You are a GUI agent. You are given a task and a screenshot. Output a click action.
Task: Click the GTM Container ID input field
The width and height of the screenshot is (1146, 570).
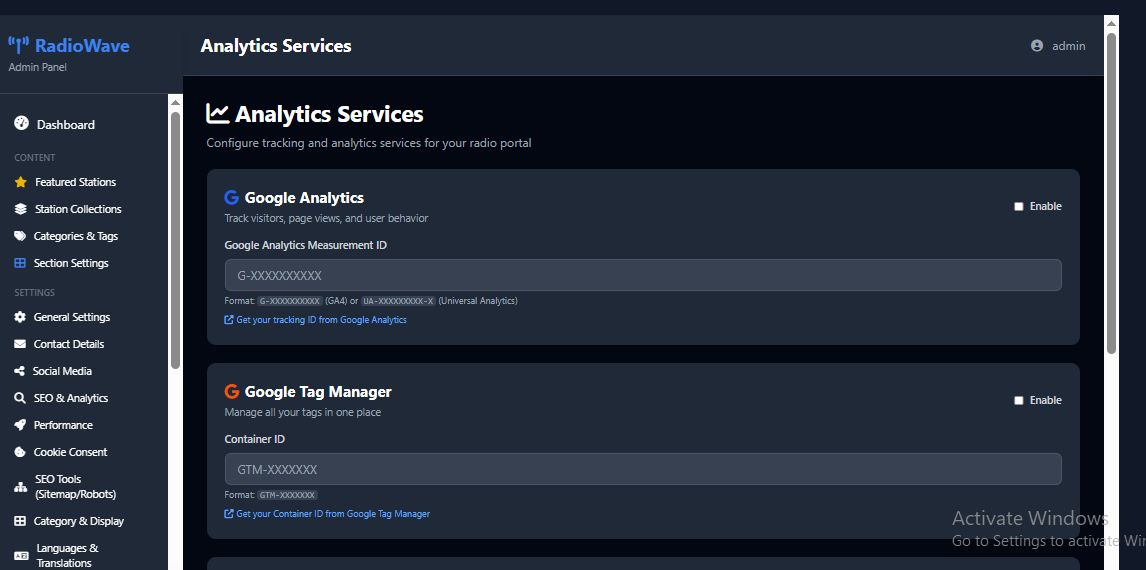pos(642,469)
